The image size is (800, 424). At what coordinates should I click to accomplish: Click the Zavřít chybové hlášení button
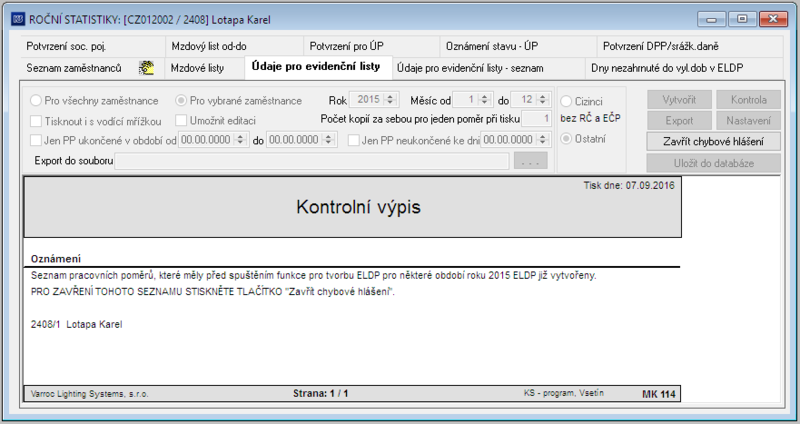(x=713, y=142)
